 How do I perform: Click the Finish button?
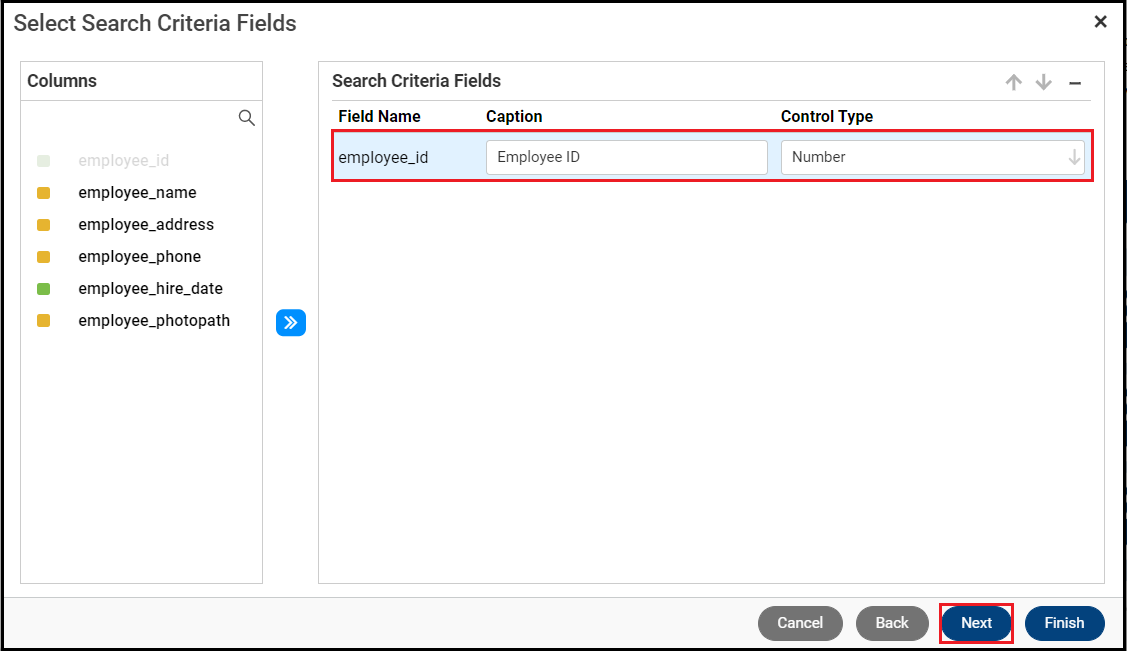point(1064,623)
